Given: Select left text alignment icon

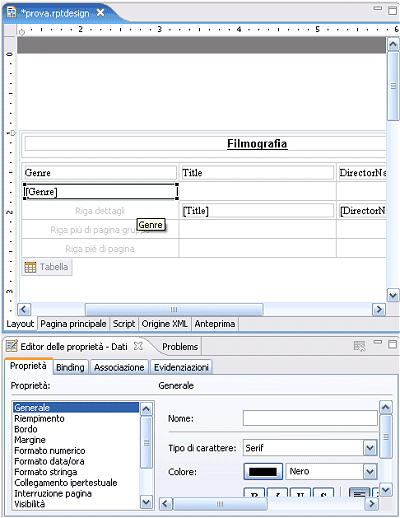Looking at the screenshot, I should [x=359, y=493].
